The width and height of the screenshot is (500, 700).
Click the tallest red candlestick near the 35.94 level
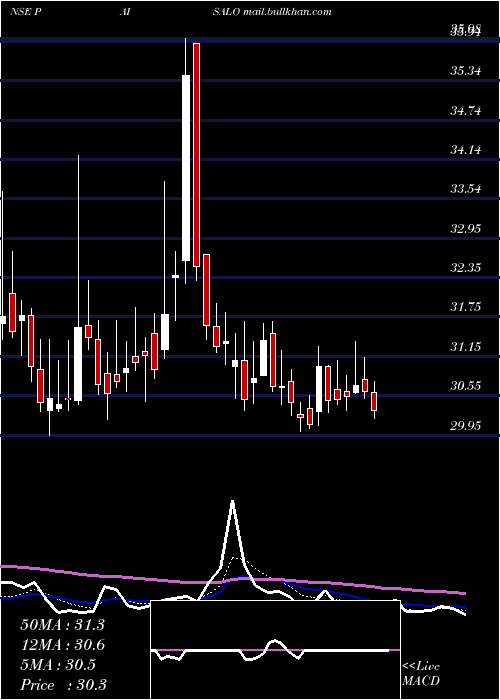pos(196,155)
